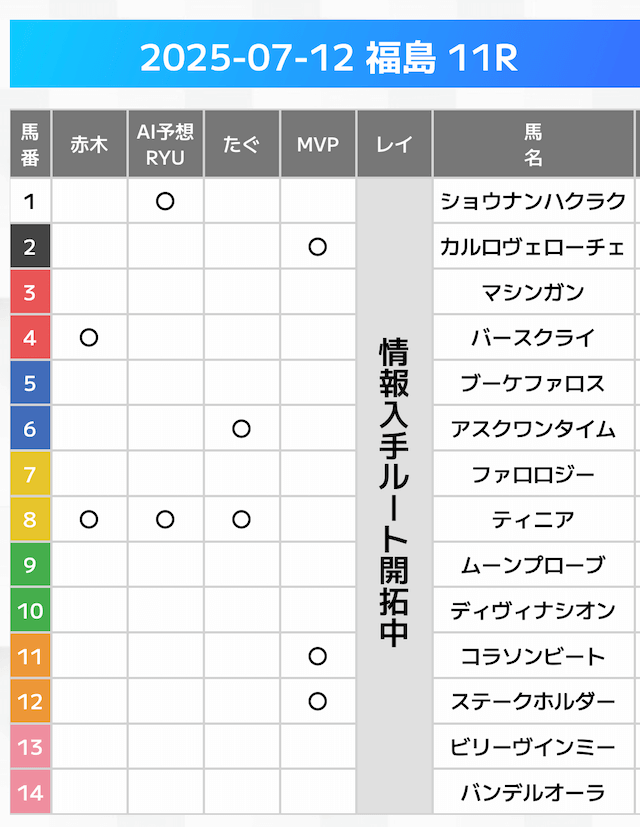Click the たぐ circle for アスクワンタイム

coord(241,429)
